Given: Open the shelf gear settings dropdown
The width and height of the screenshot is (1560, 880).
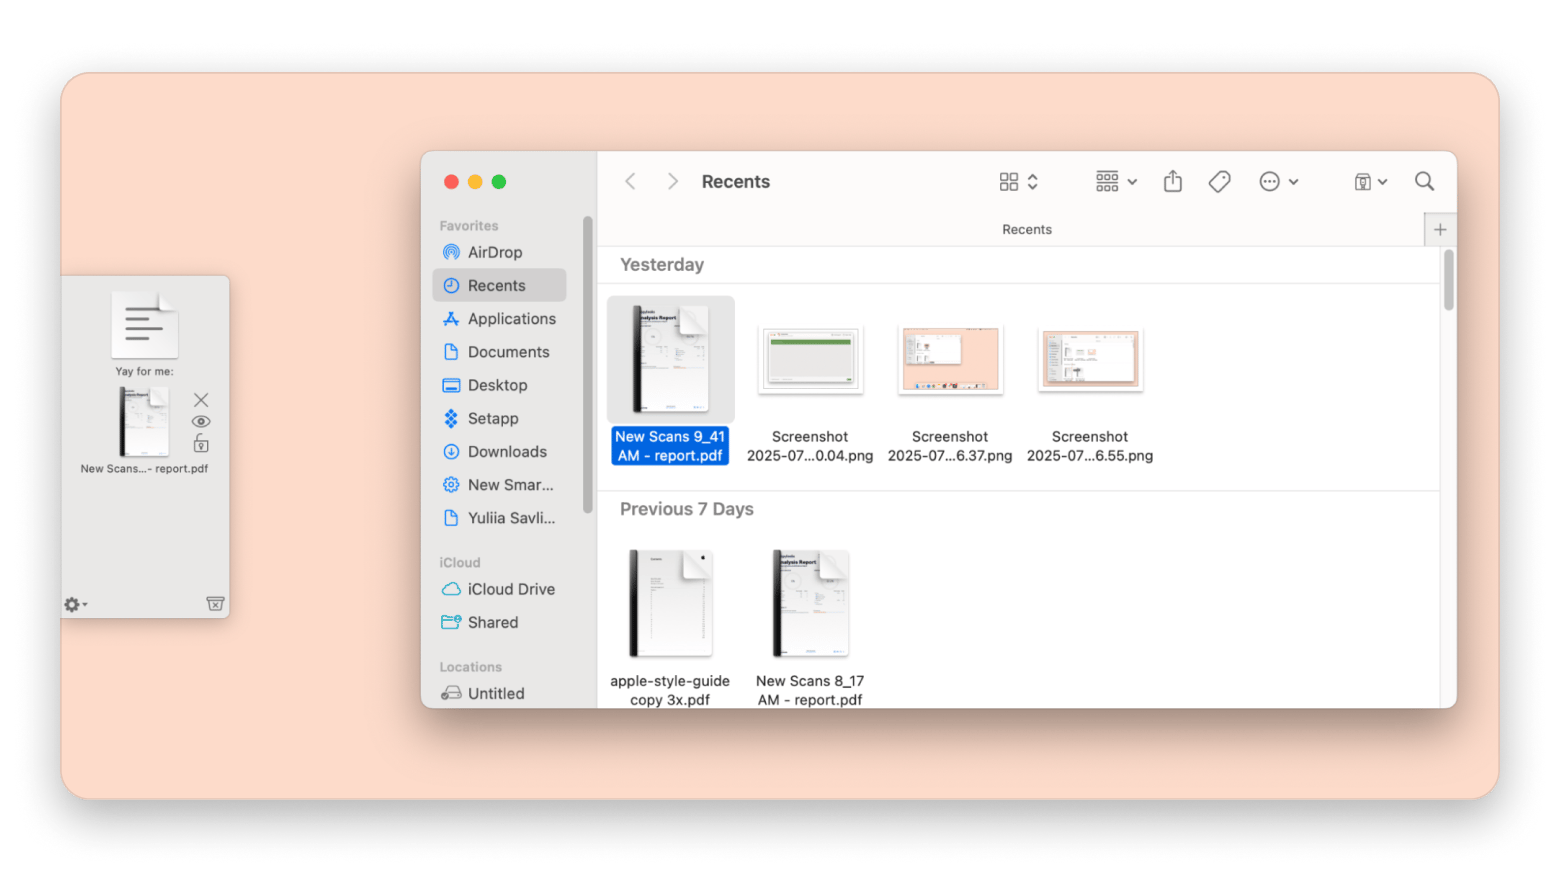Looking at the screenshot, I should (x=75, y=604).
